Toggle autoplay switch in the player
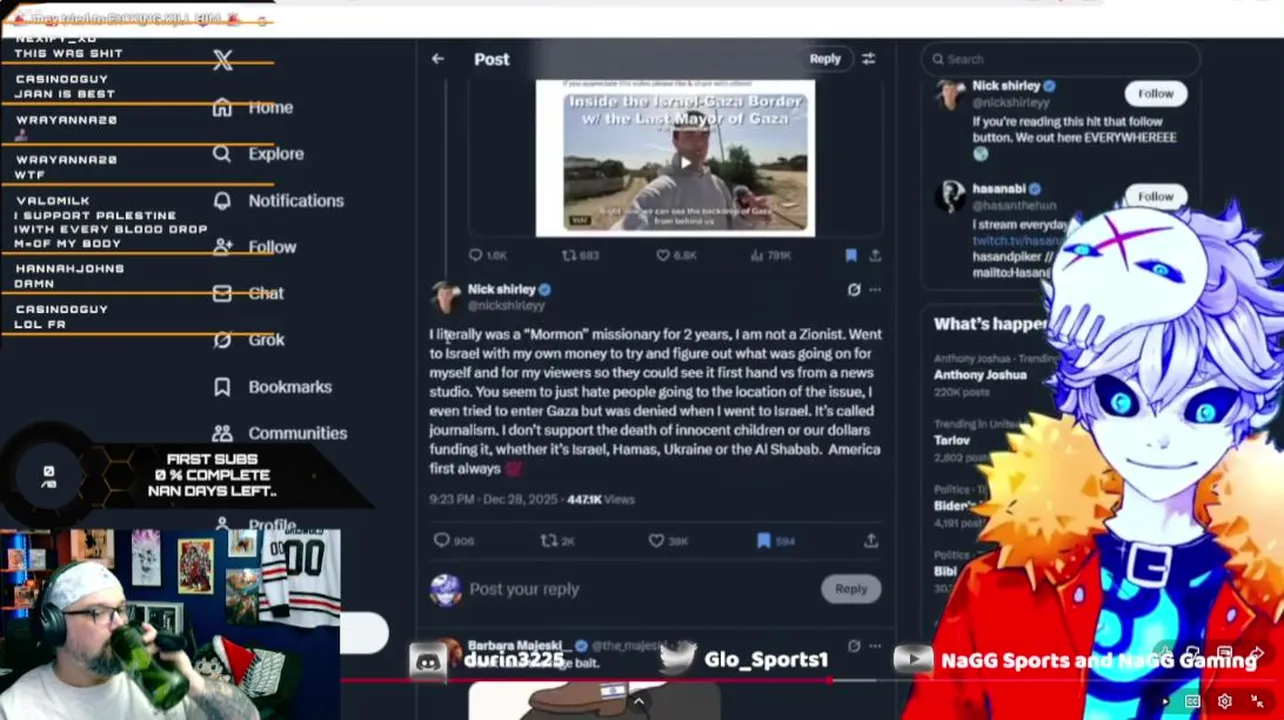Image resolution: width=1284 pixels, height=720 pixels. click(1163, 702)
